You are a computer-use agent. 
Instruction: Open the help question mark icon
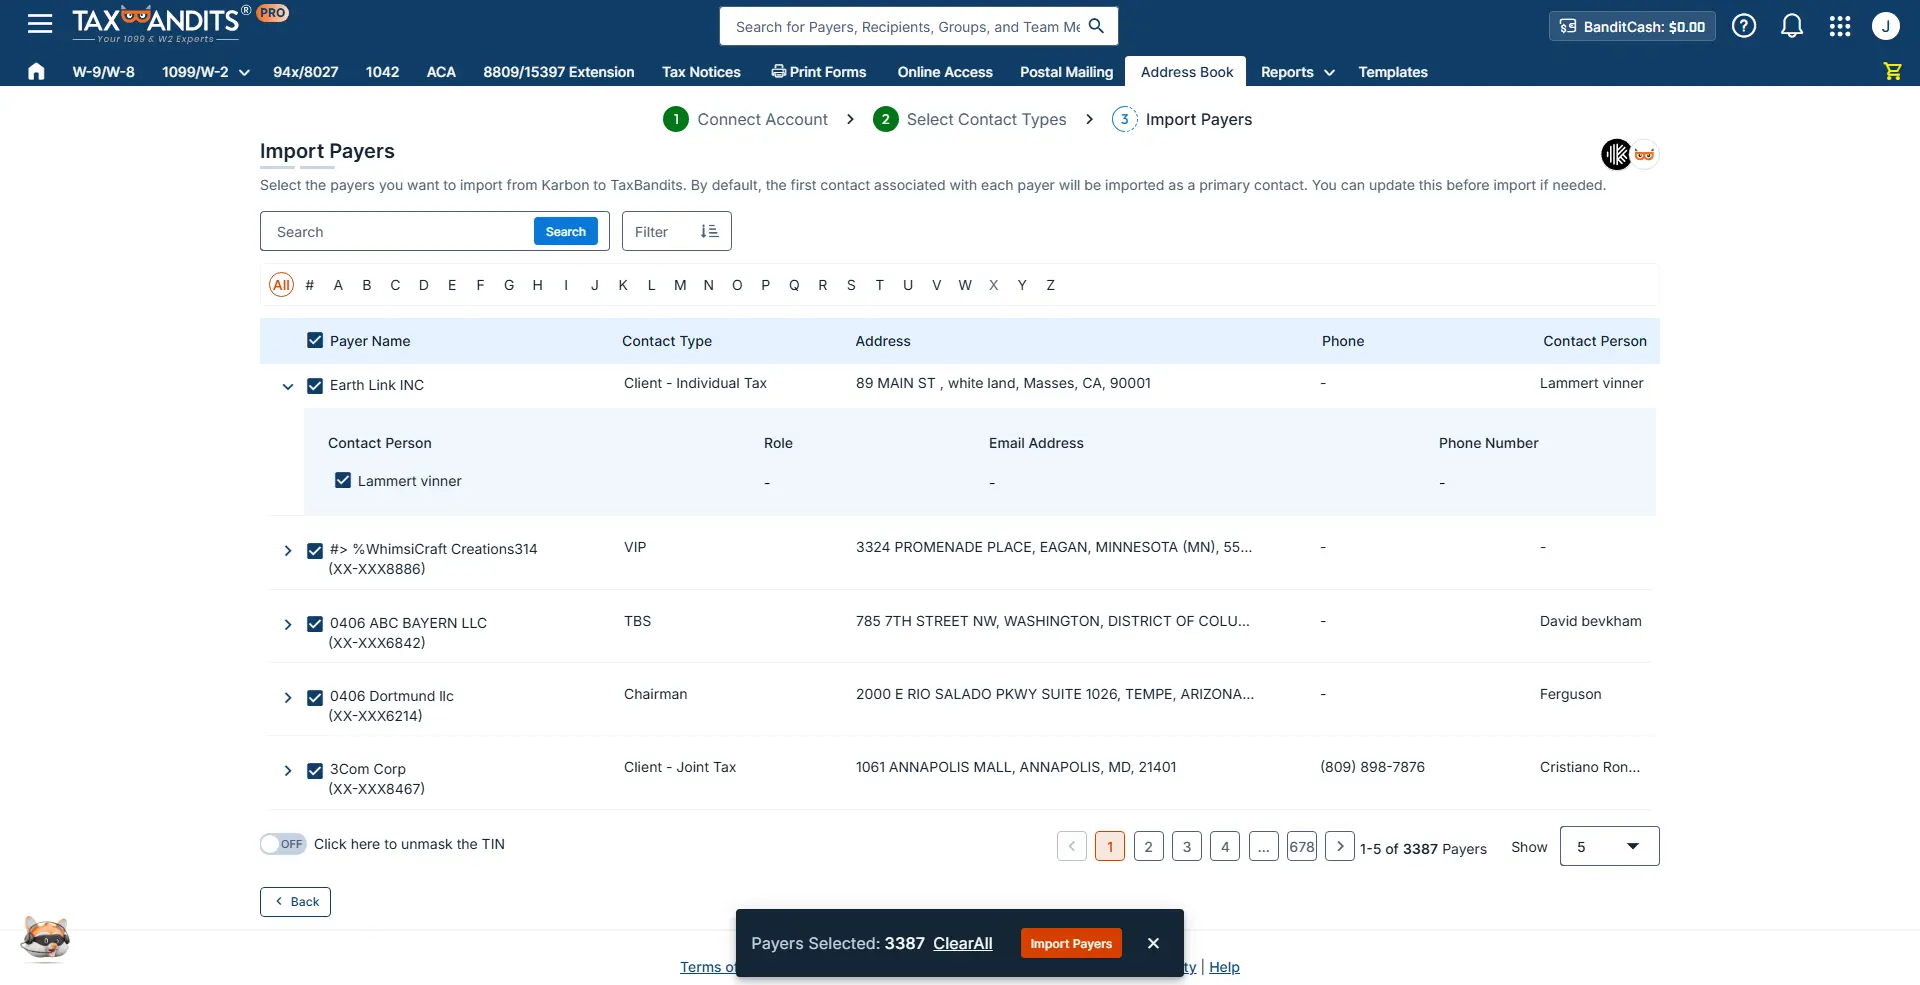click(1744, 26)
